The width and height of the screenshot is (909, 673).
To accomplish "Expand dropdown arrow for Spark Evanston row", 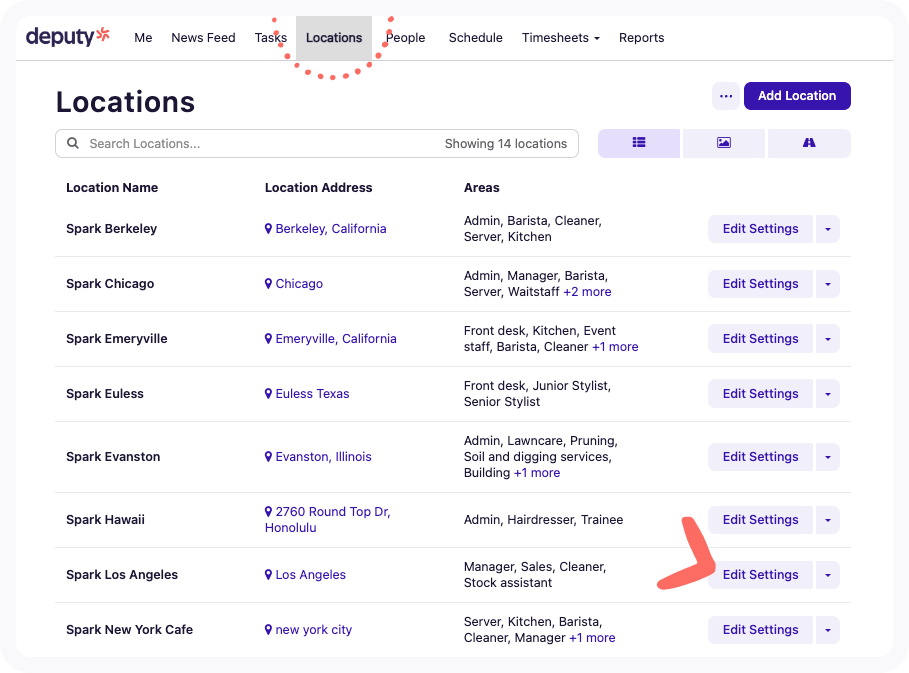I will pos(828,457).
